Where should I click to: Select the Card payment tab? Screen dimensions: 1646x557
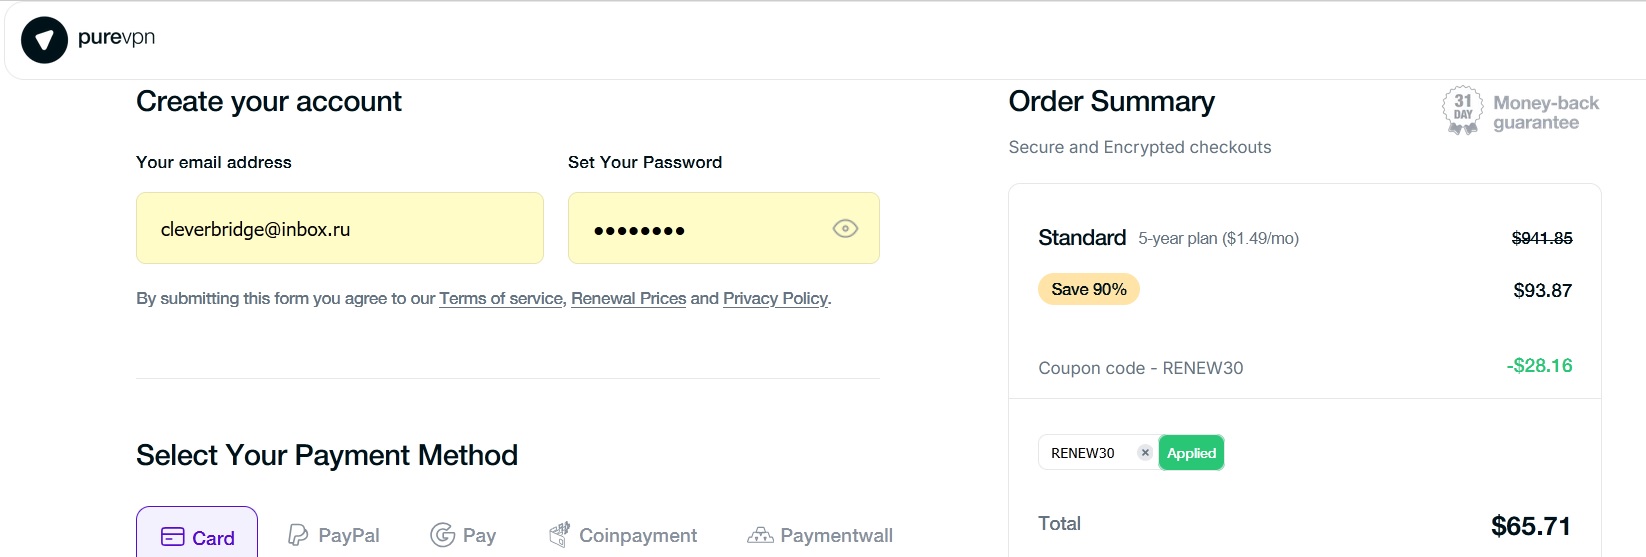pos(197,536)
